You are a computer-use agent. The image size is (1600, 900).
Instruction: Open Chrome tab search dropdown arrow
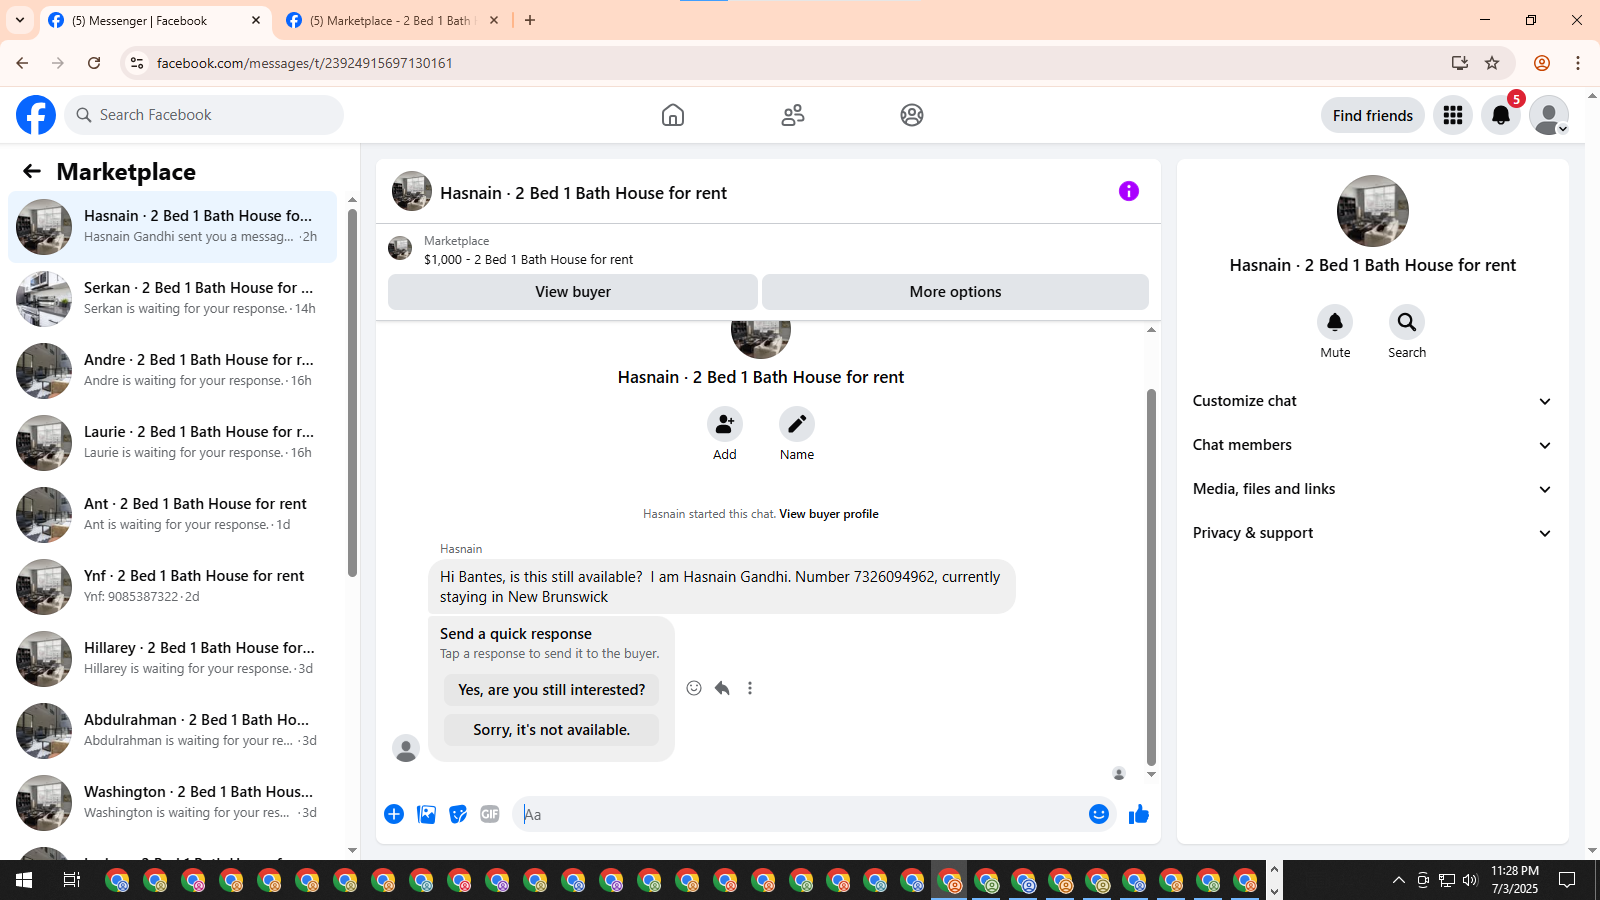pos(20,20)
